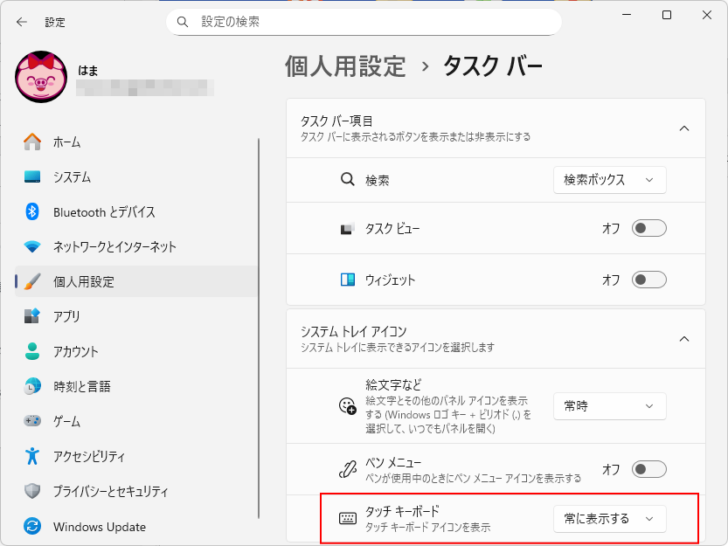The image size is (728, 546).
Task: Enable the ペン メニュー toggle
Action: (649, 469)
